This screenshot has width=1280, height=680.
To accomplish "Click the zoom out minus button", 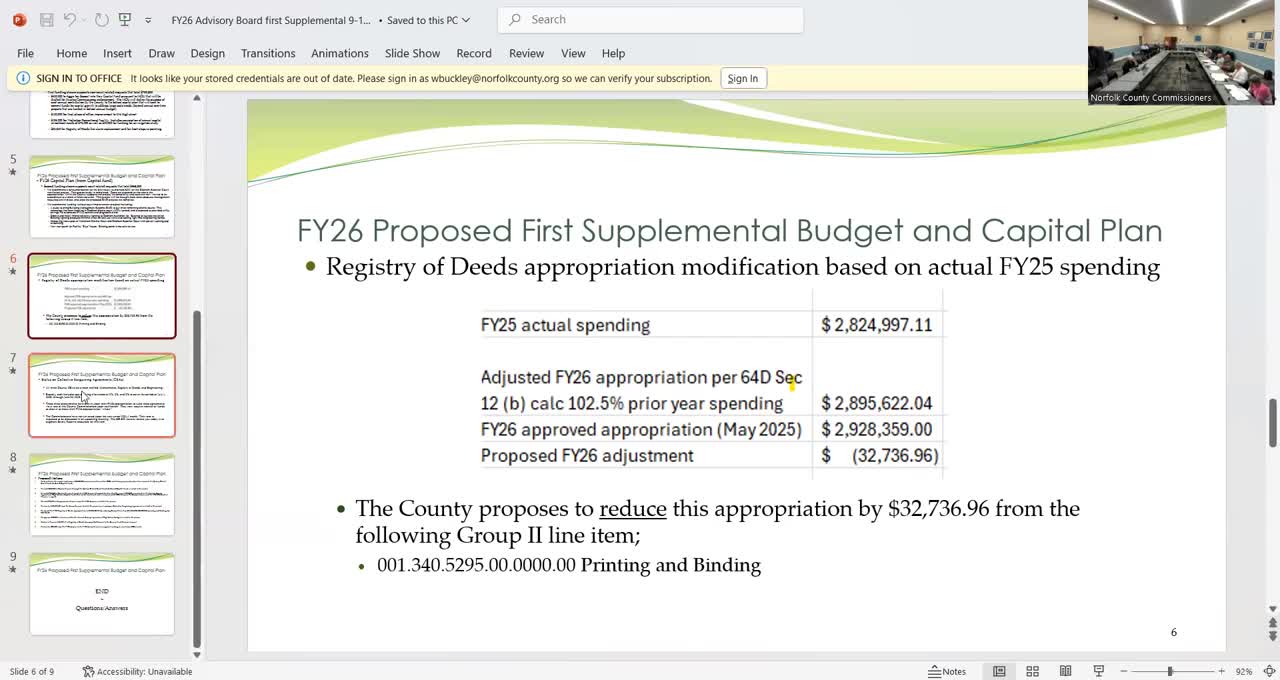I will point(1124,671).
